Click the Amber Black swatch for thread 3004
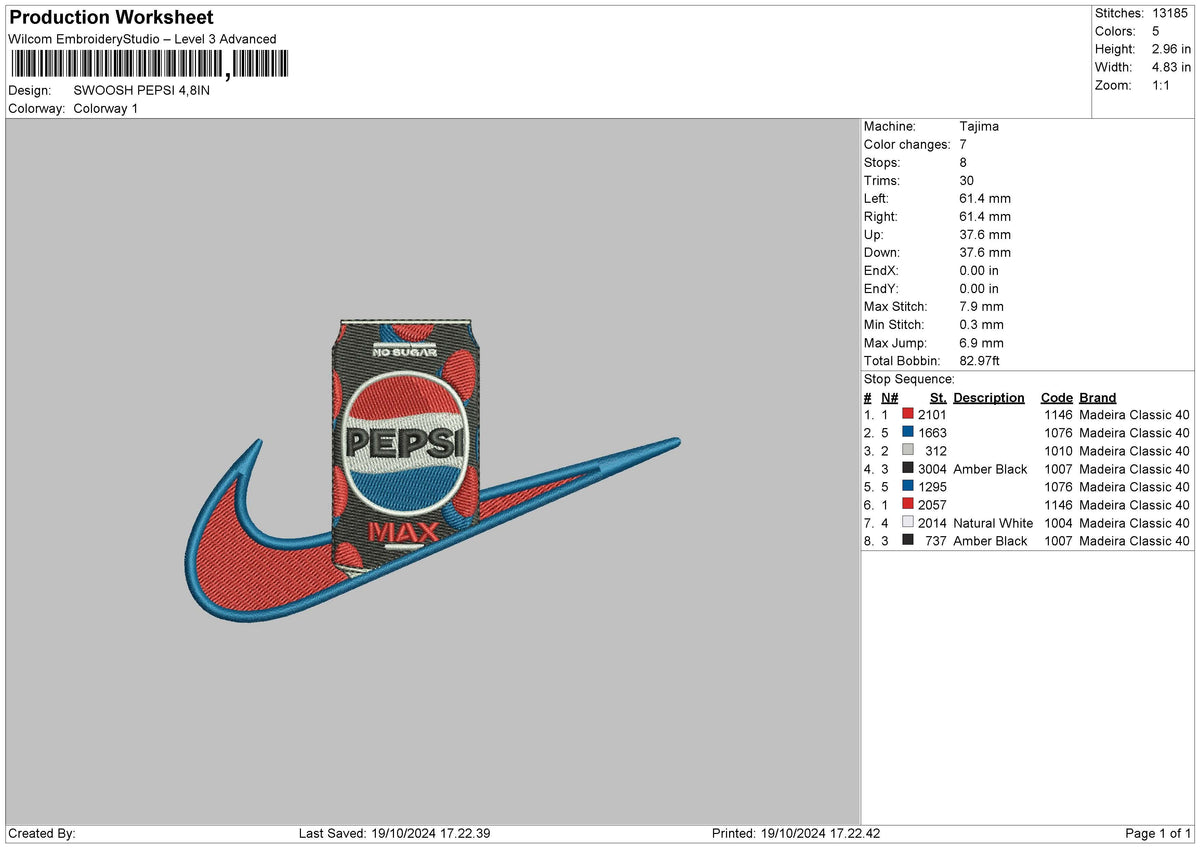 [x=906, y=469]
